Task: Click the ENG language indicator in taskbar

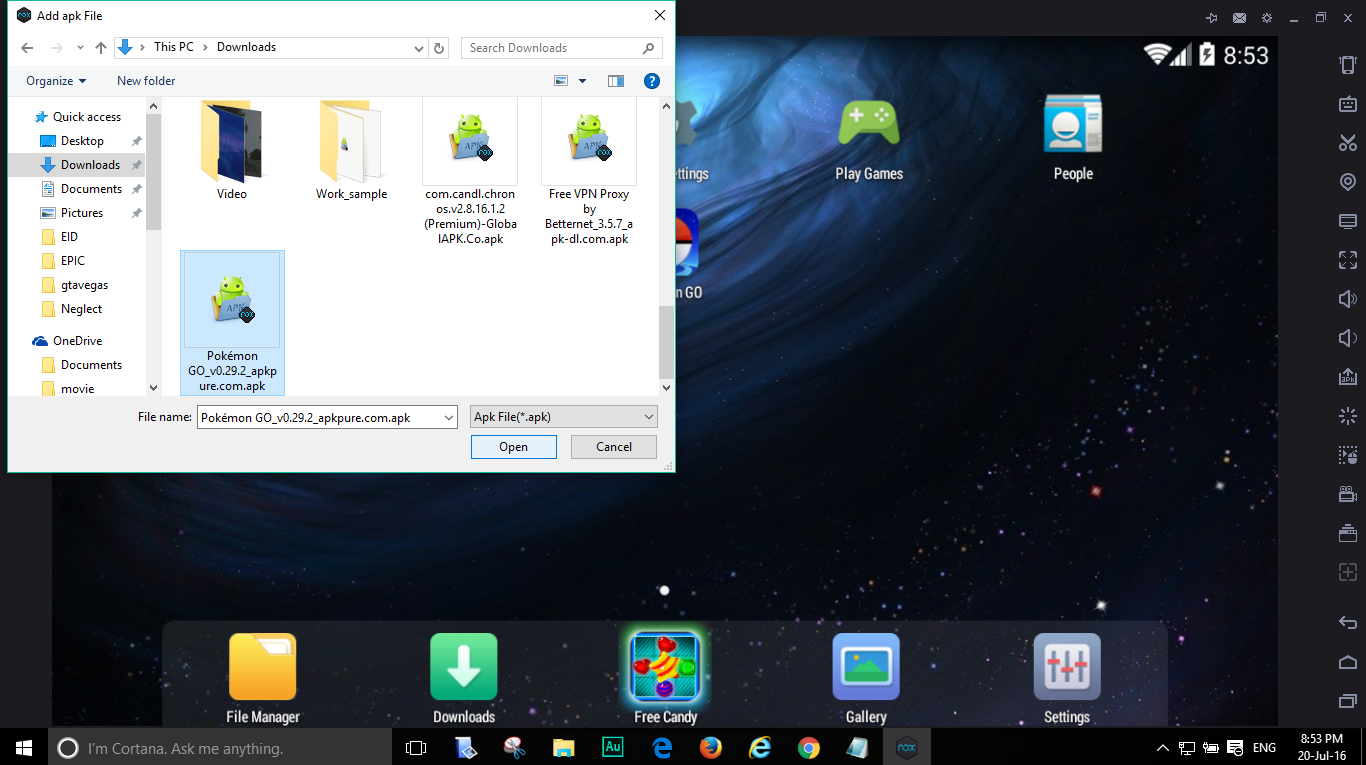Action: 1264,747
